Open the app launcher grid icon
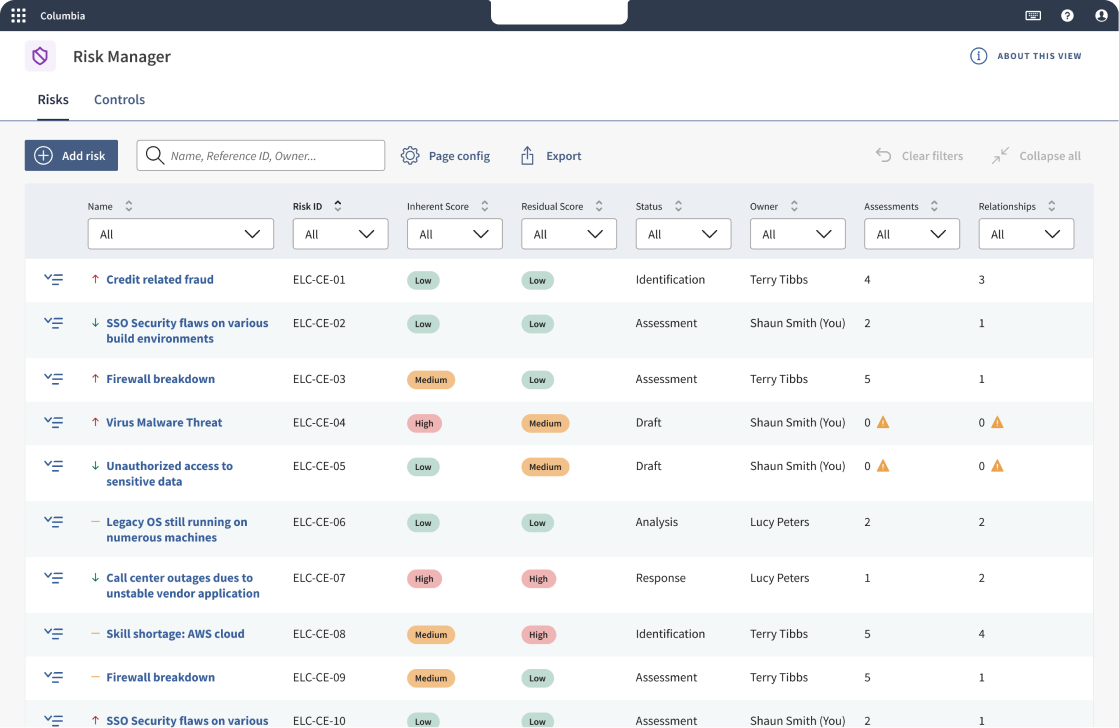Screen dimensions: 1119x728 [x=19, y=16]
